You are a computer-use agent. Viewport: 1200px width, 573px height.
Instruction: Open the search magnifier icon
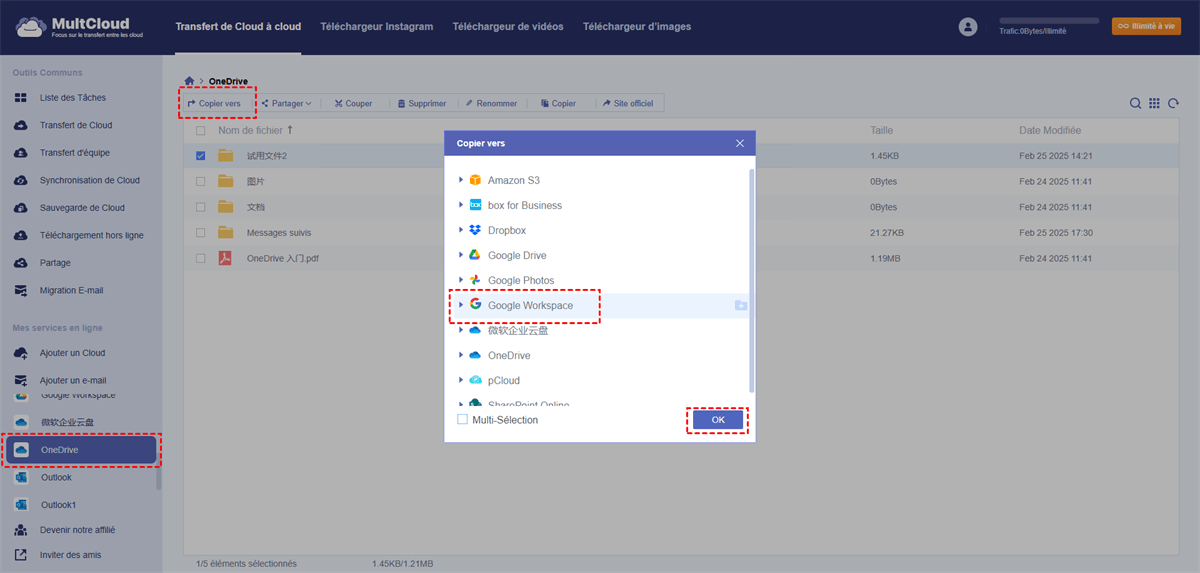[x=1136, y=103]
